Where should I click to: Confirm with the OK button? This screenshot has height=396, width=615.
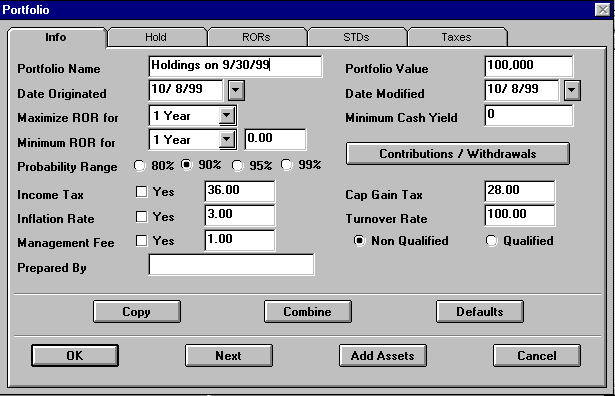pos(75,356)
